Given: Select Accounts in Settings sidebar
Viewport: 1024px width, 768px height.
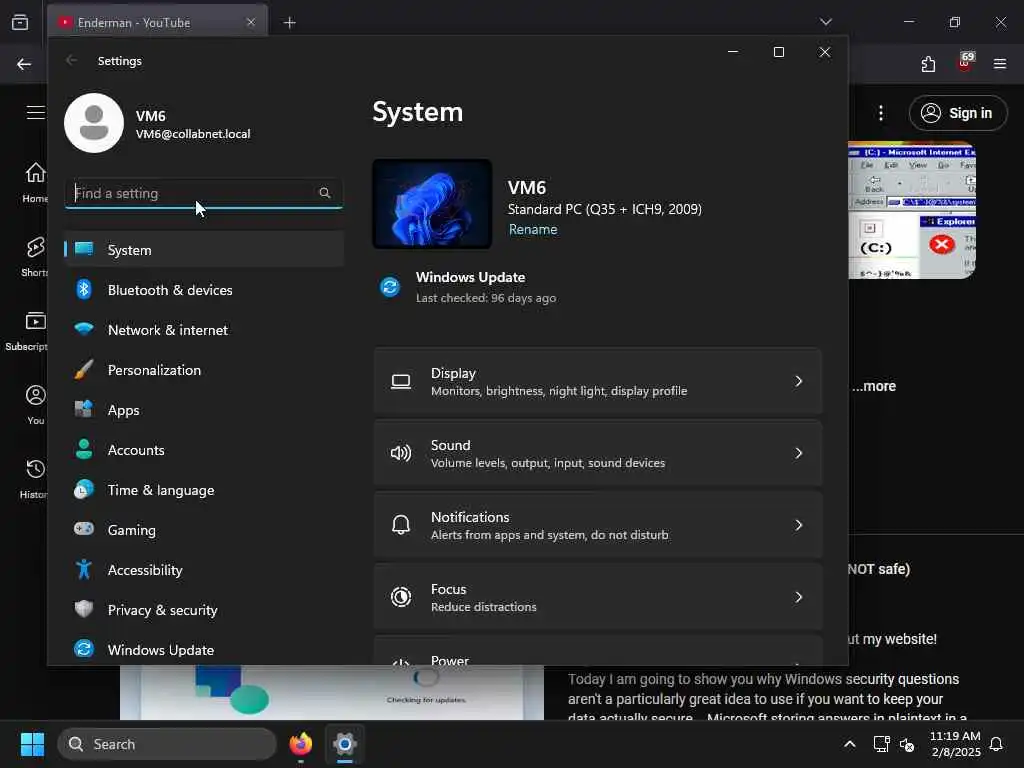Looking at the screenshot, I should coord(204,450).
